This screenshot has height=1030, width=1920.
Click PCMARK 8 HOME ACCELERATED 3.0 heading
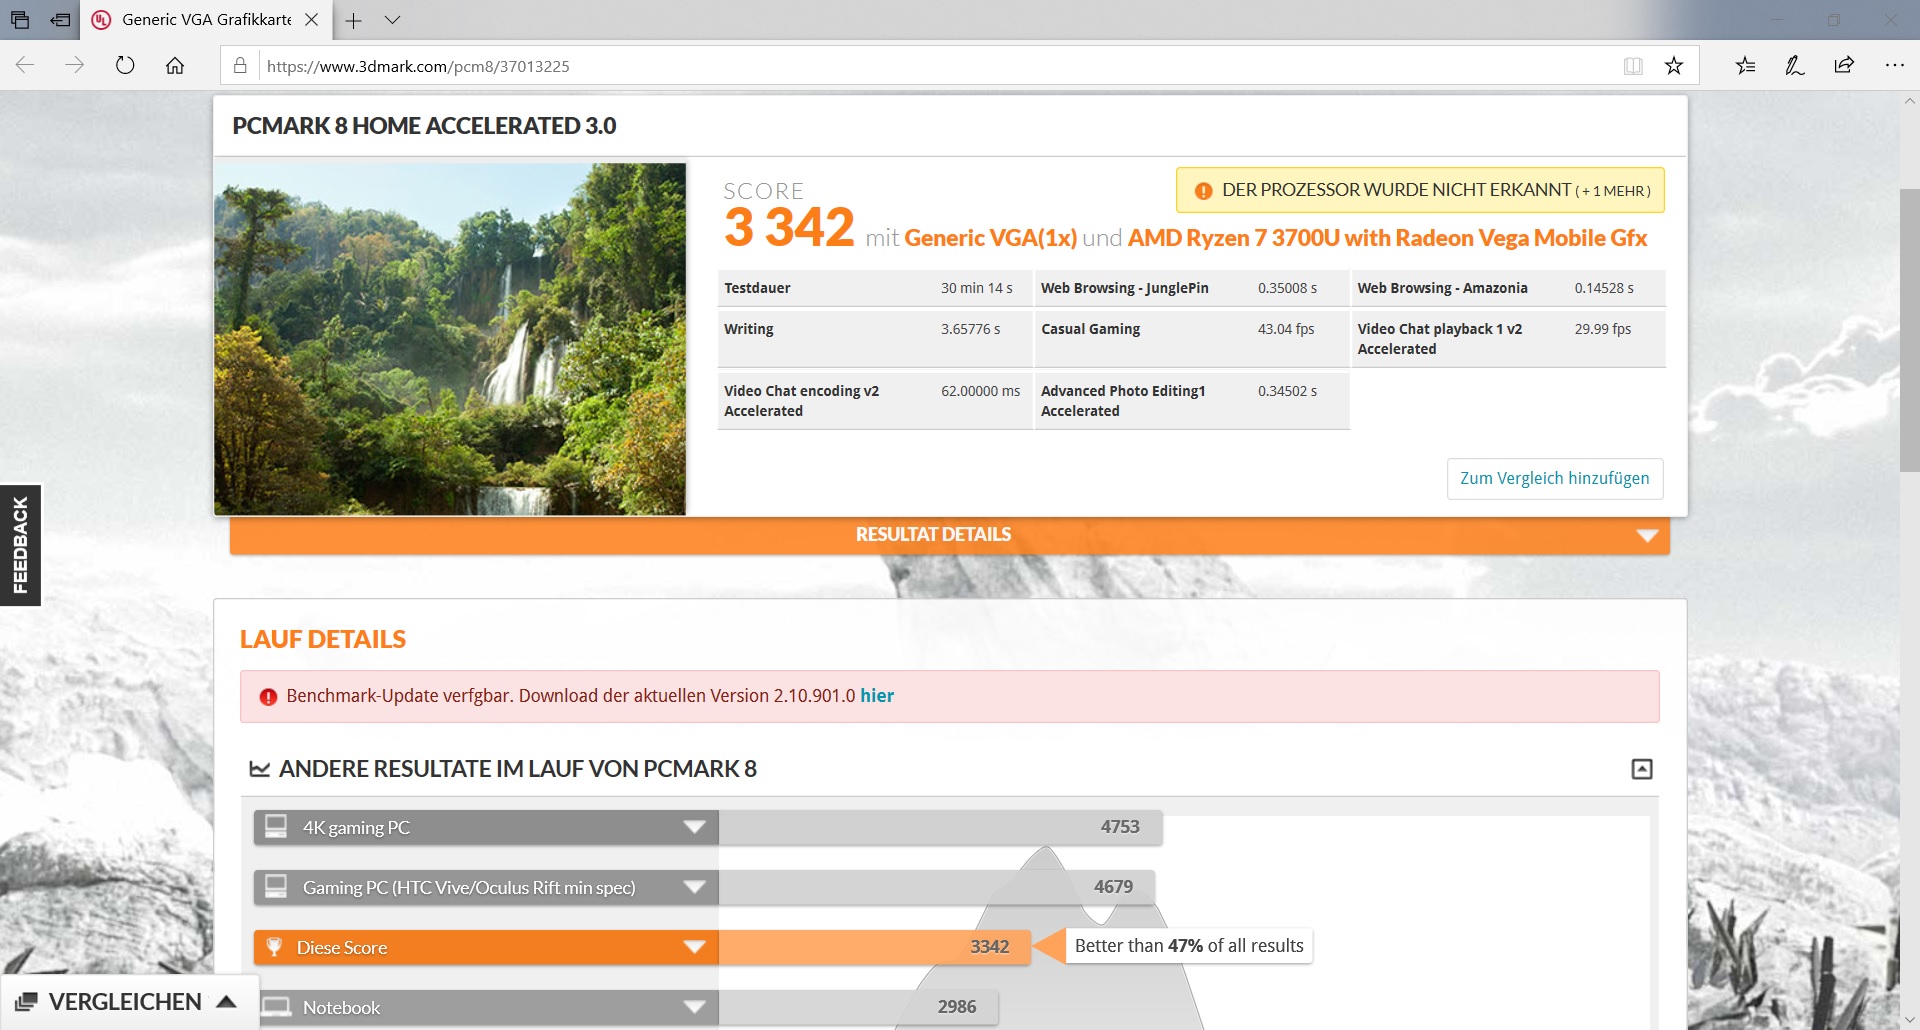pos(424,126)
